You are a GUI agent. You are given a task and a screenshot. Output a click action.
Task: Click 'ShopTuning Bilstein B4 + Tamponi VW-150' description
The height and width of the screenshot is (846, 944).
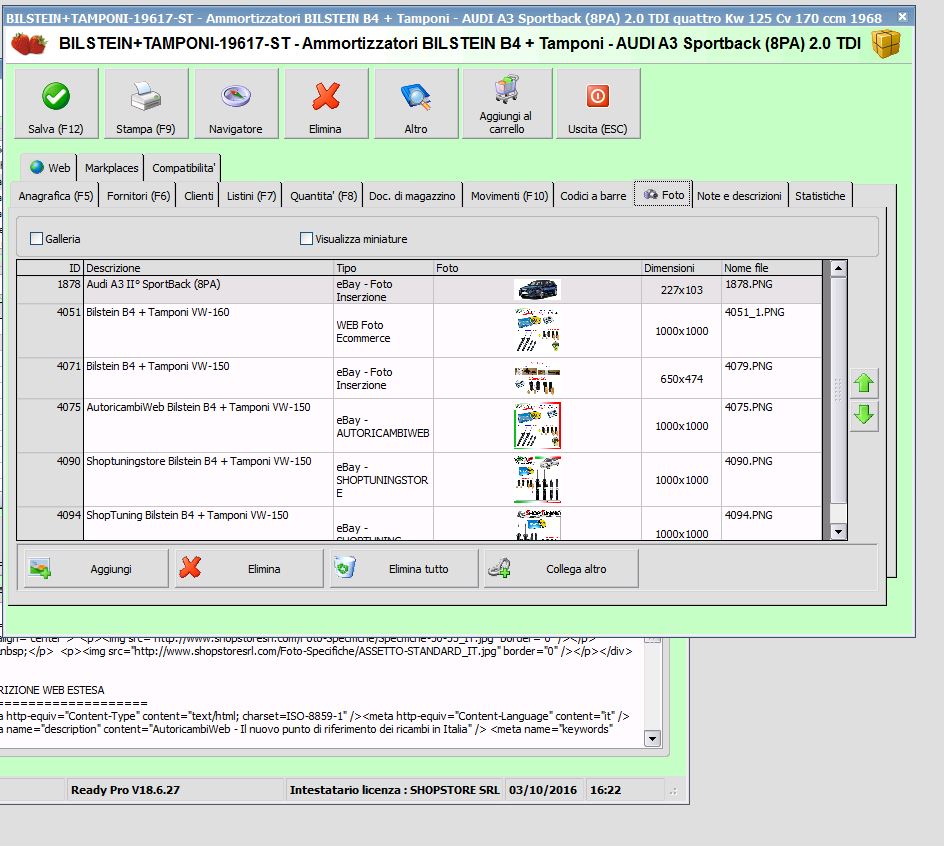click(187, 515)
